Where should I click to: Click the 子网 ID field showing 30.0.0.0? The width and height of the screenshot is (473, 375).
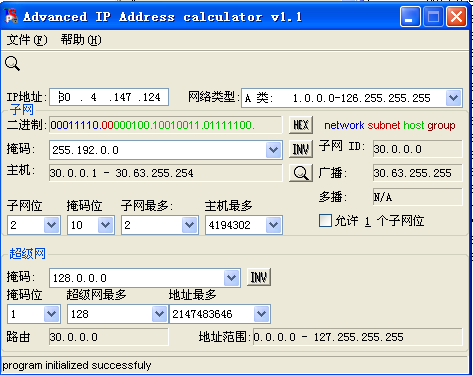click(x=418, y=149)
